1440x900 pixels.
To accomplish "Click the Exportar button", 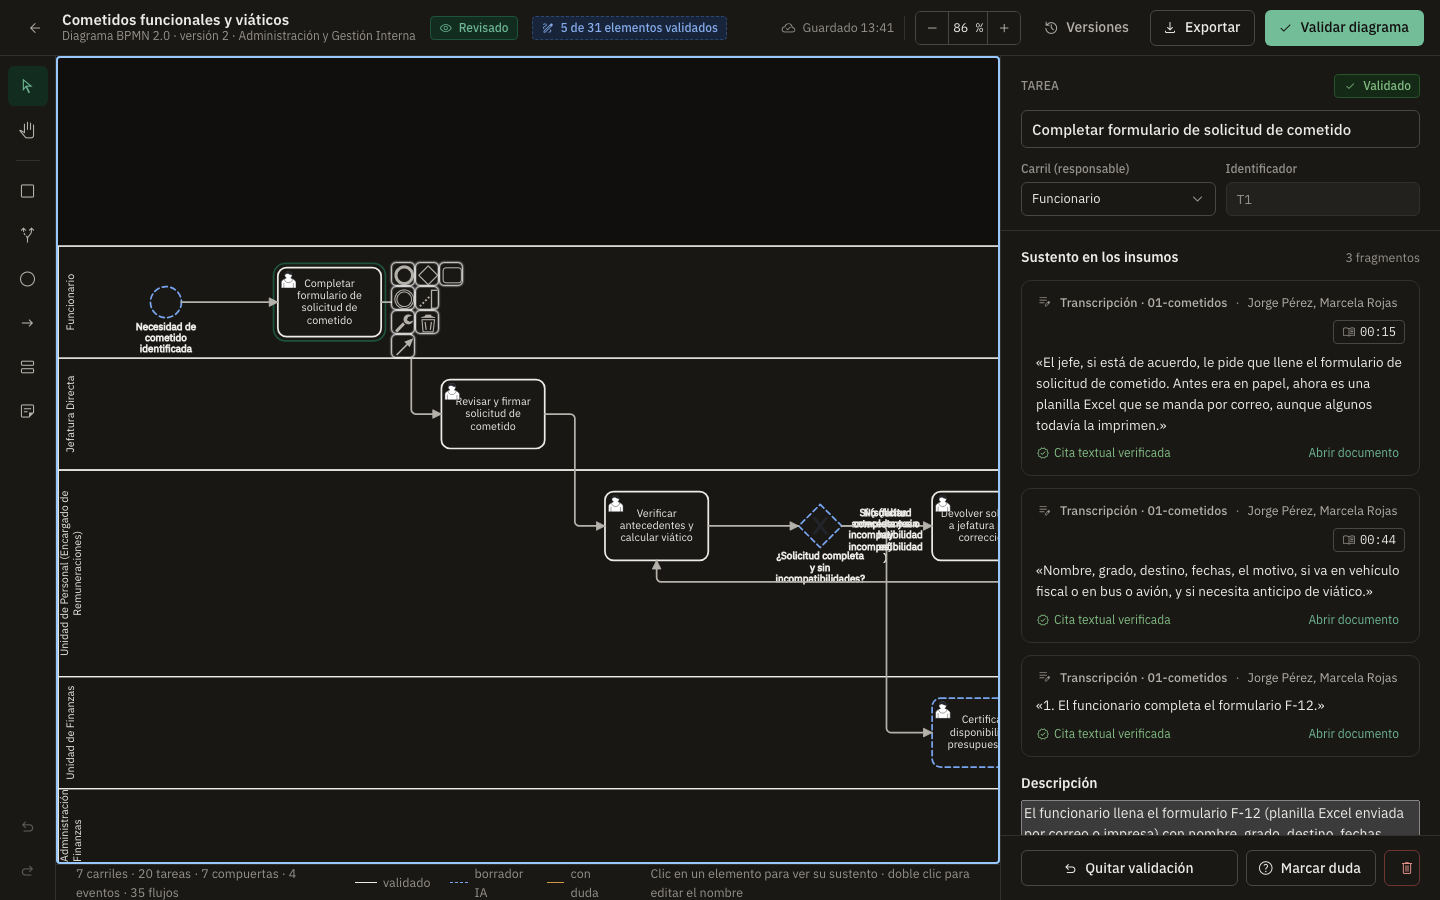I will coord(1202,28).
